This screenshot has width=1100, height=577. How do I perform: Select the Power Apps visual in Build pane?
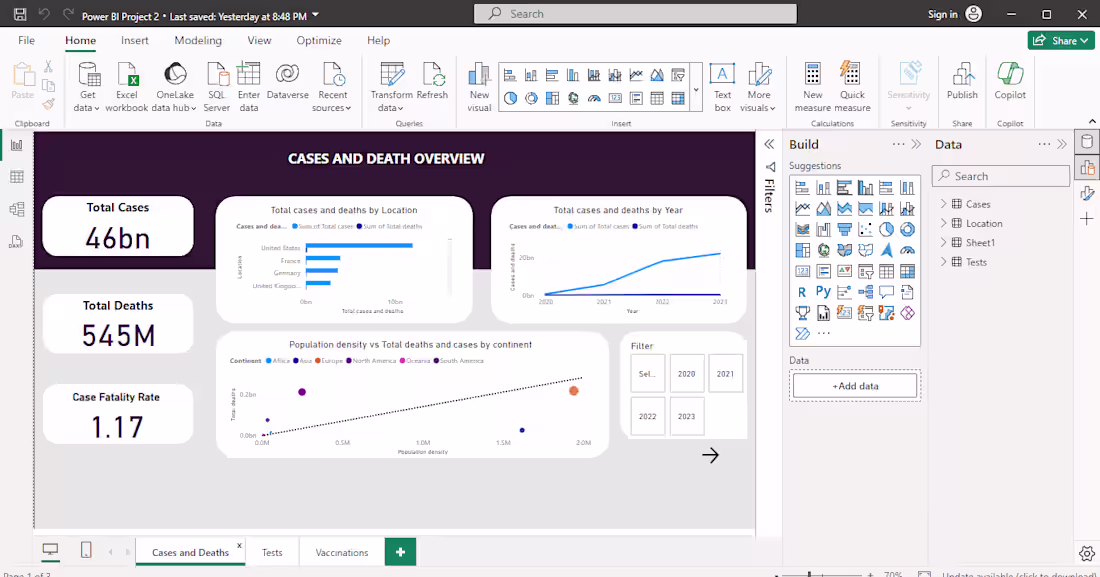908,313
